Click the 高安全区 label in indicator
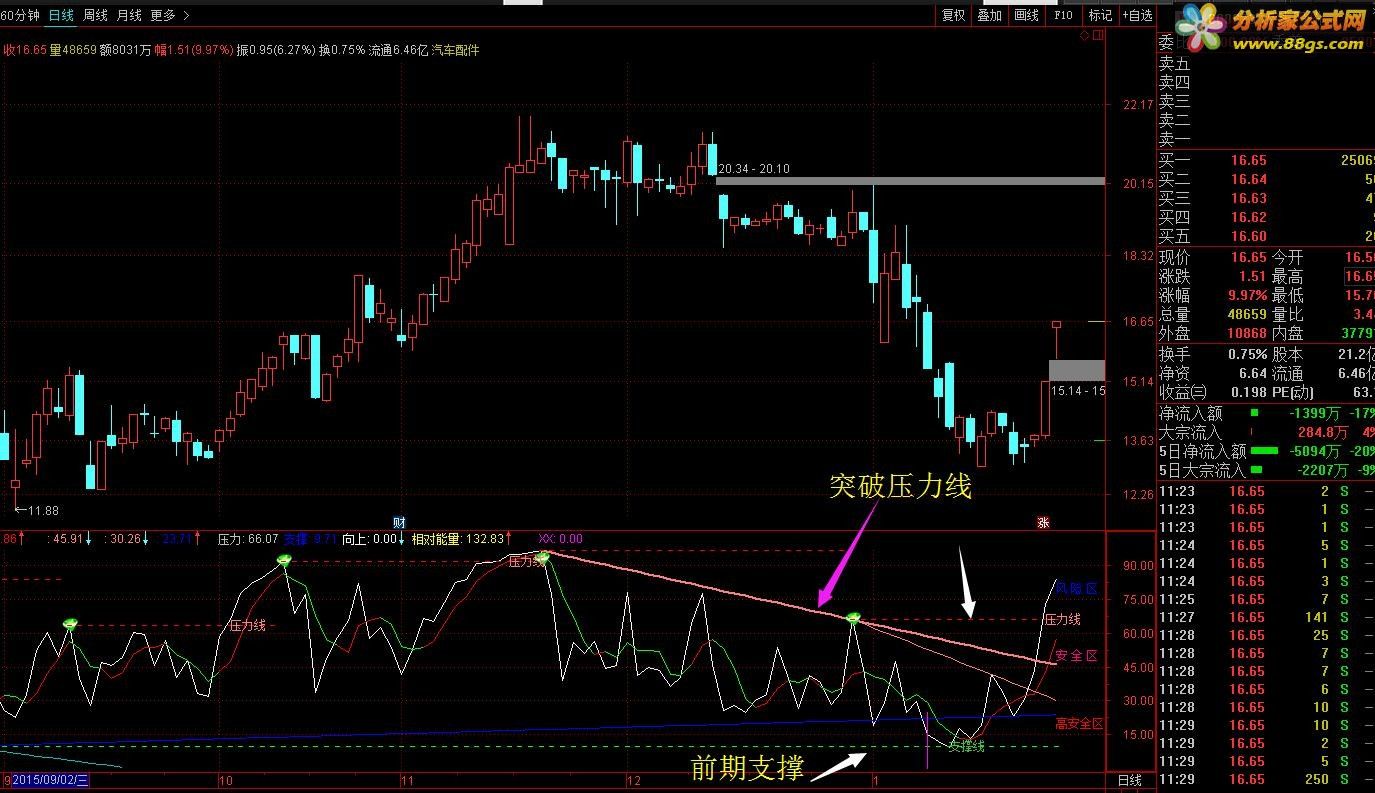This screenshot has height=793, width=1375. pyautogui.click(x=1079, y=724)
